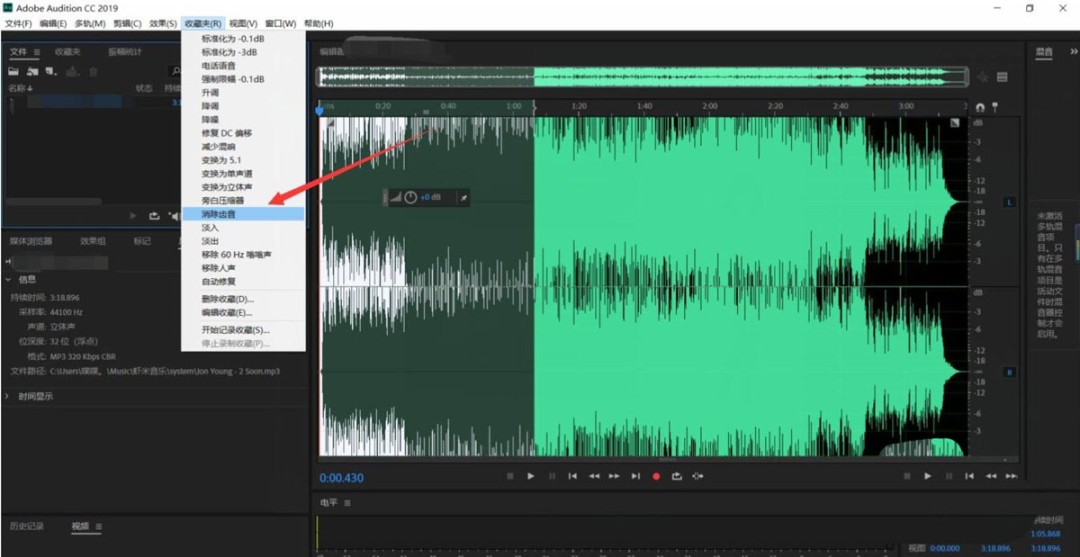Adjust the HUD volume knob +0 dB
This screenshot has width=1080, height=557.
point(411,198)
